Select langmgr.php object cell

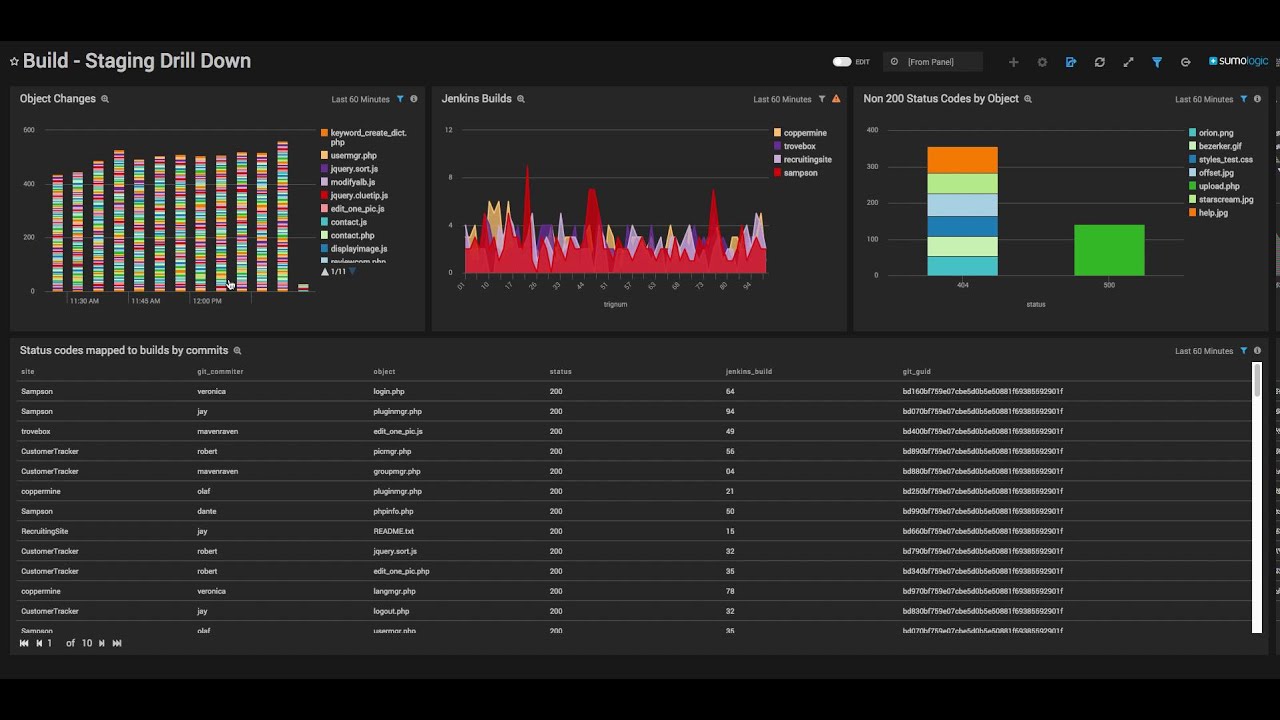pos(394,592)
